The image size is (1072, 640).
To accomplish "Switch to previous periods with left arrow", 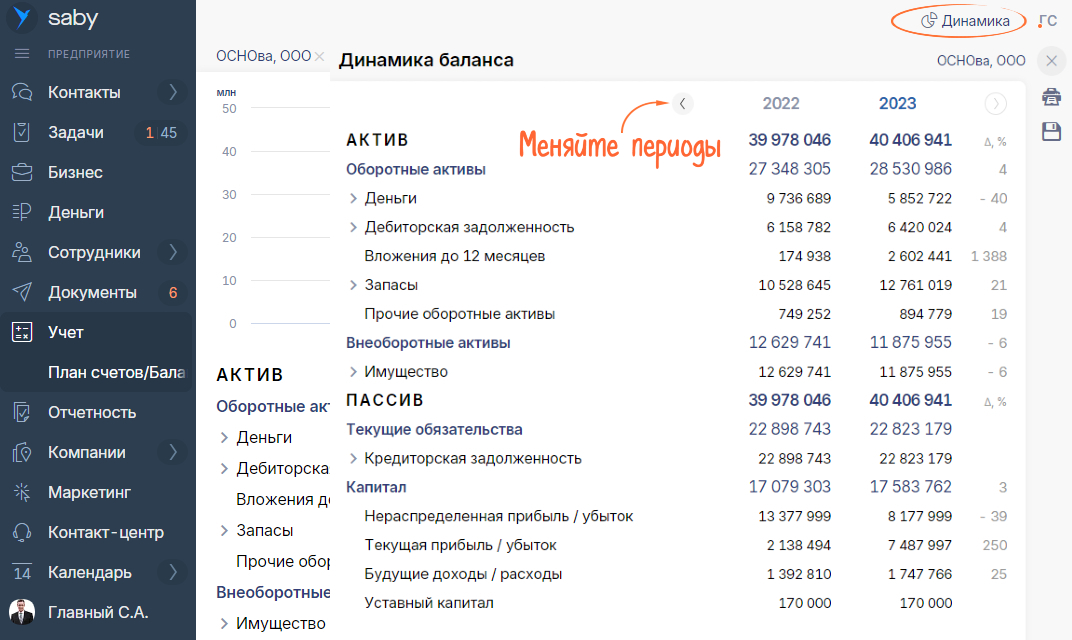I will [682, 103].
